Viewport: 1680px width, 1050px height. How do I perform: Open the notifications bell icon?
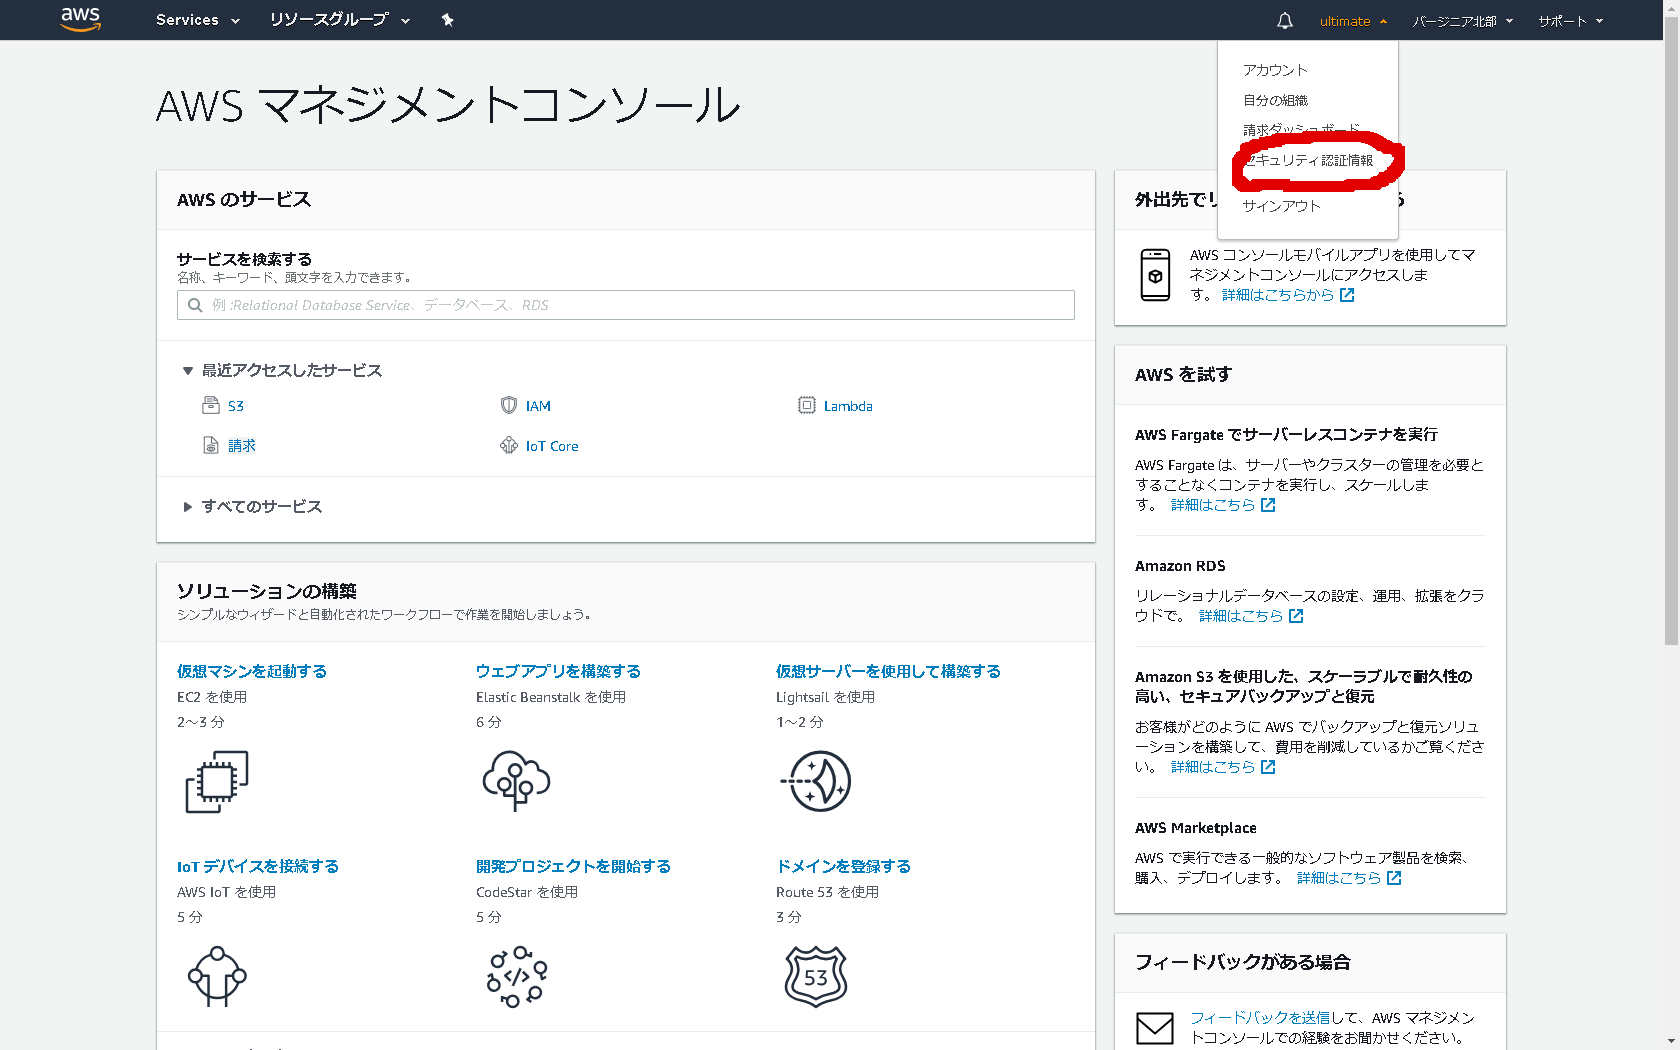click(1285, 20)
